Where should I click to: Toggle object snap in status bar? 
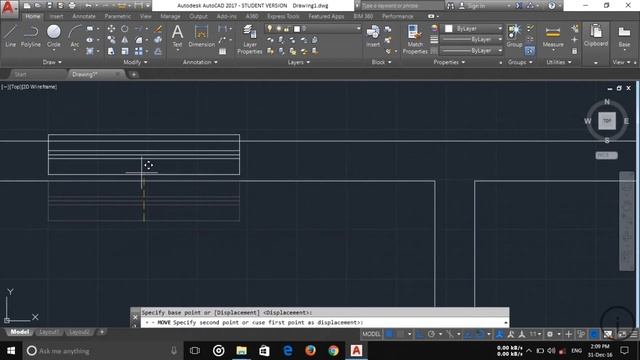(x=480, y=334)
